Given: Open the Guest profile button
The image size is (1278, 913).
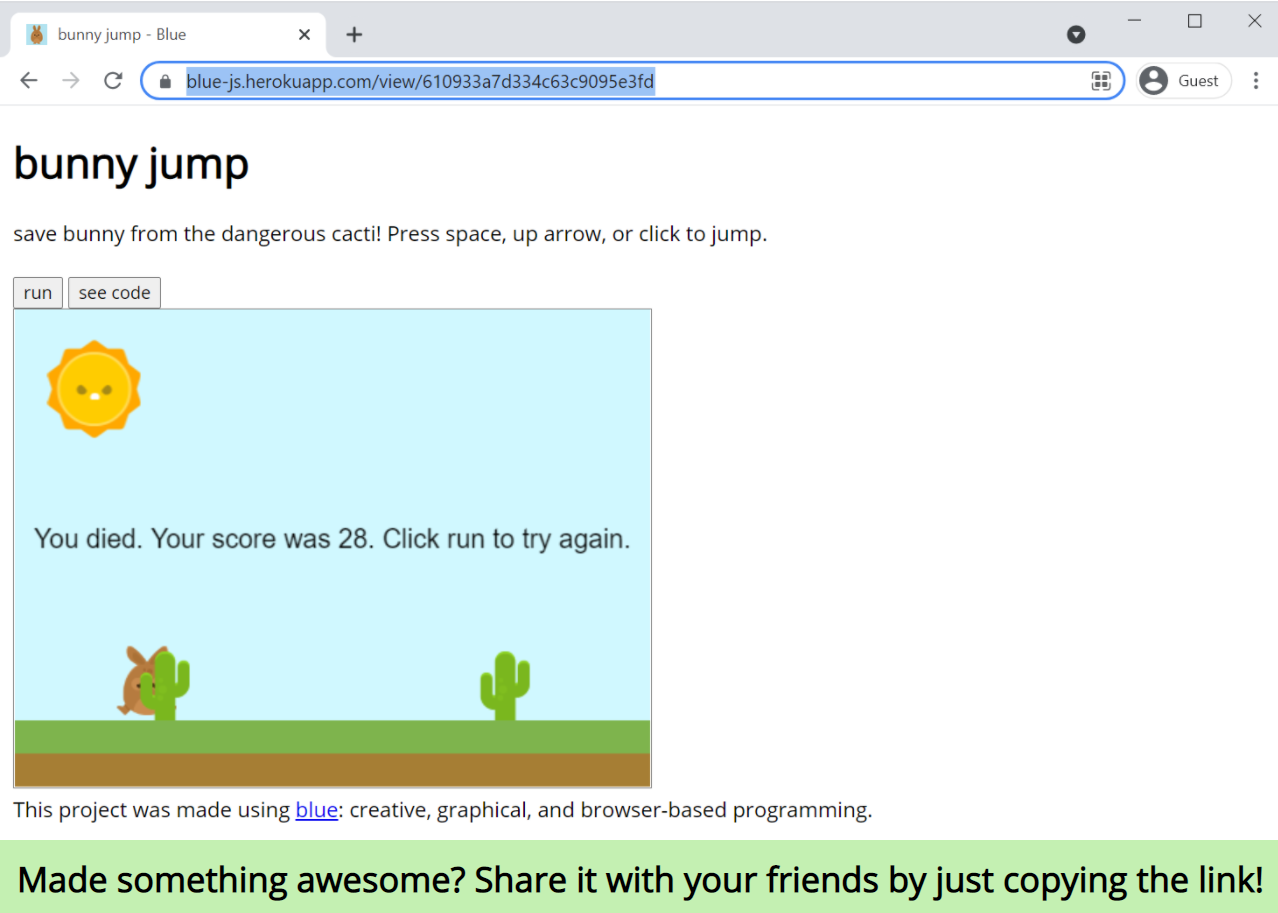Looking at the screenshot, I should click(x=1184, y=81).
